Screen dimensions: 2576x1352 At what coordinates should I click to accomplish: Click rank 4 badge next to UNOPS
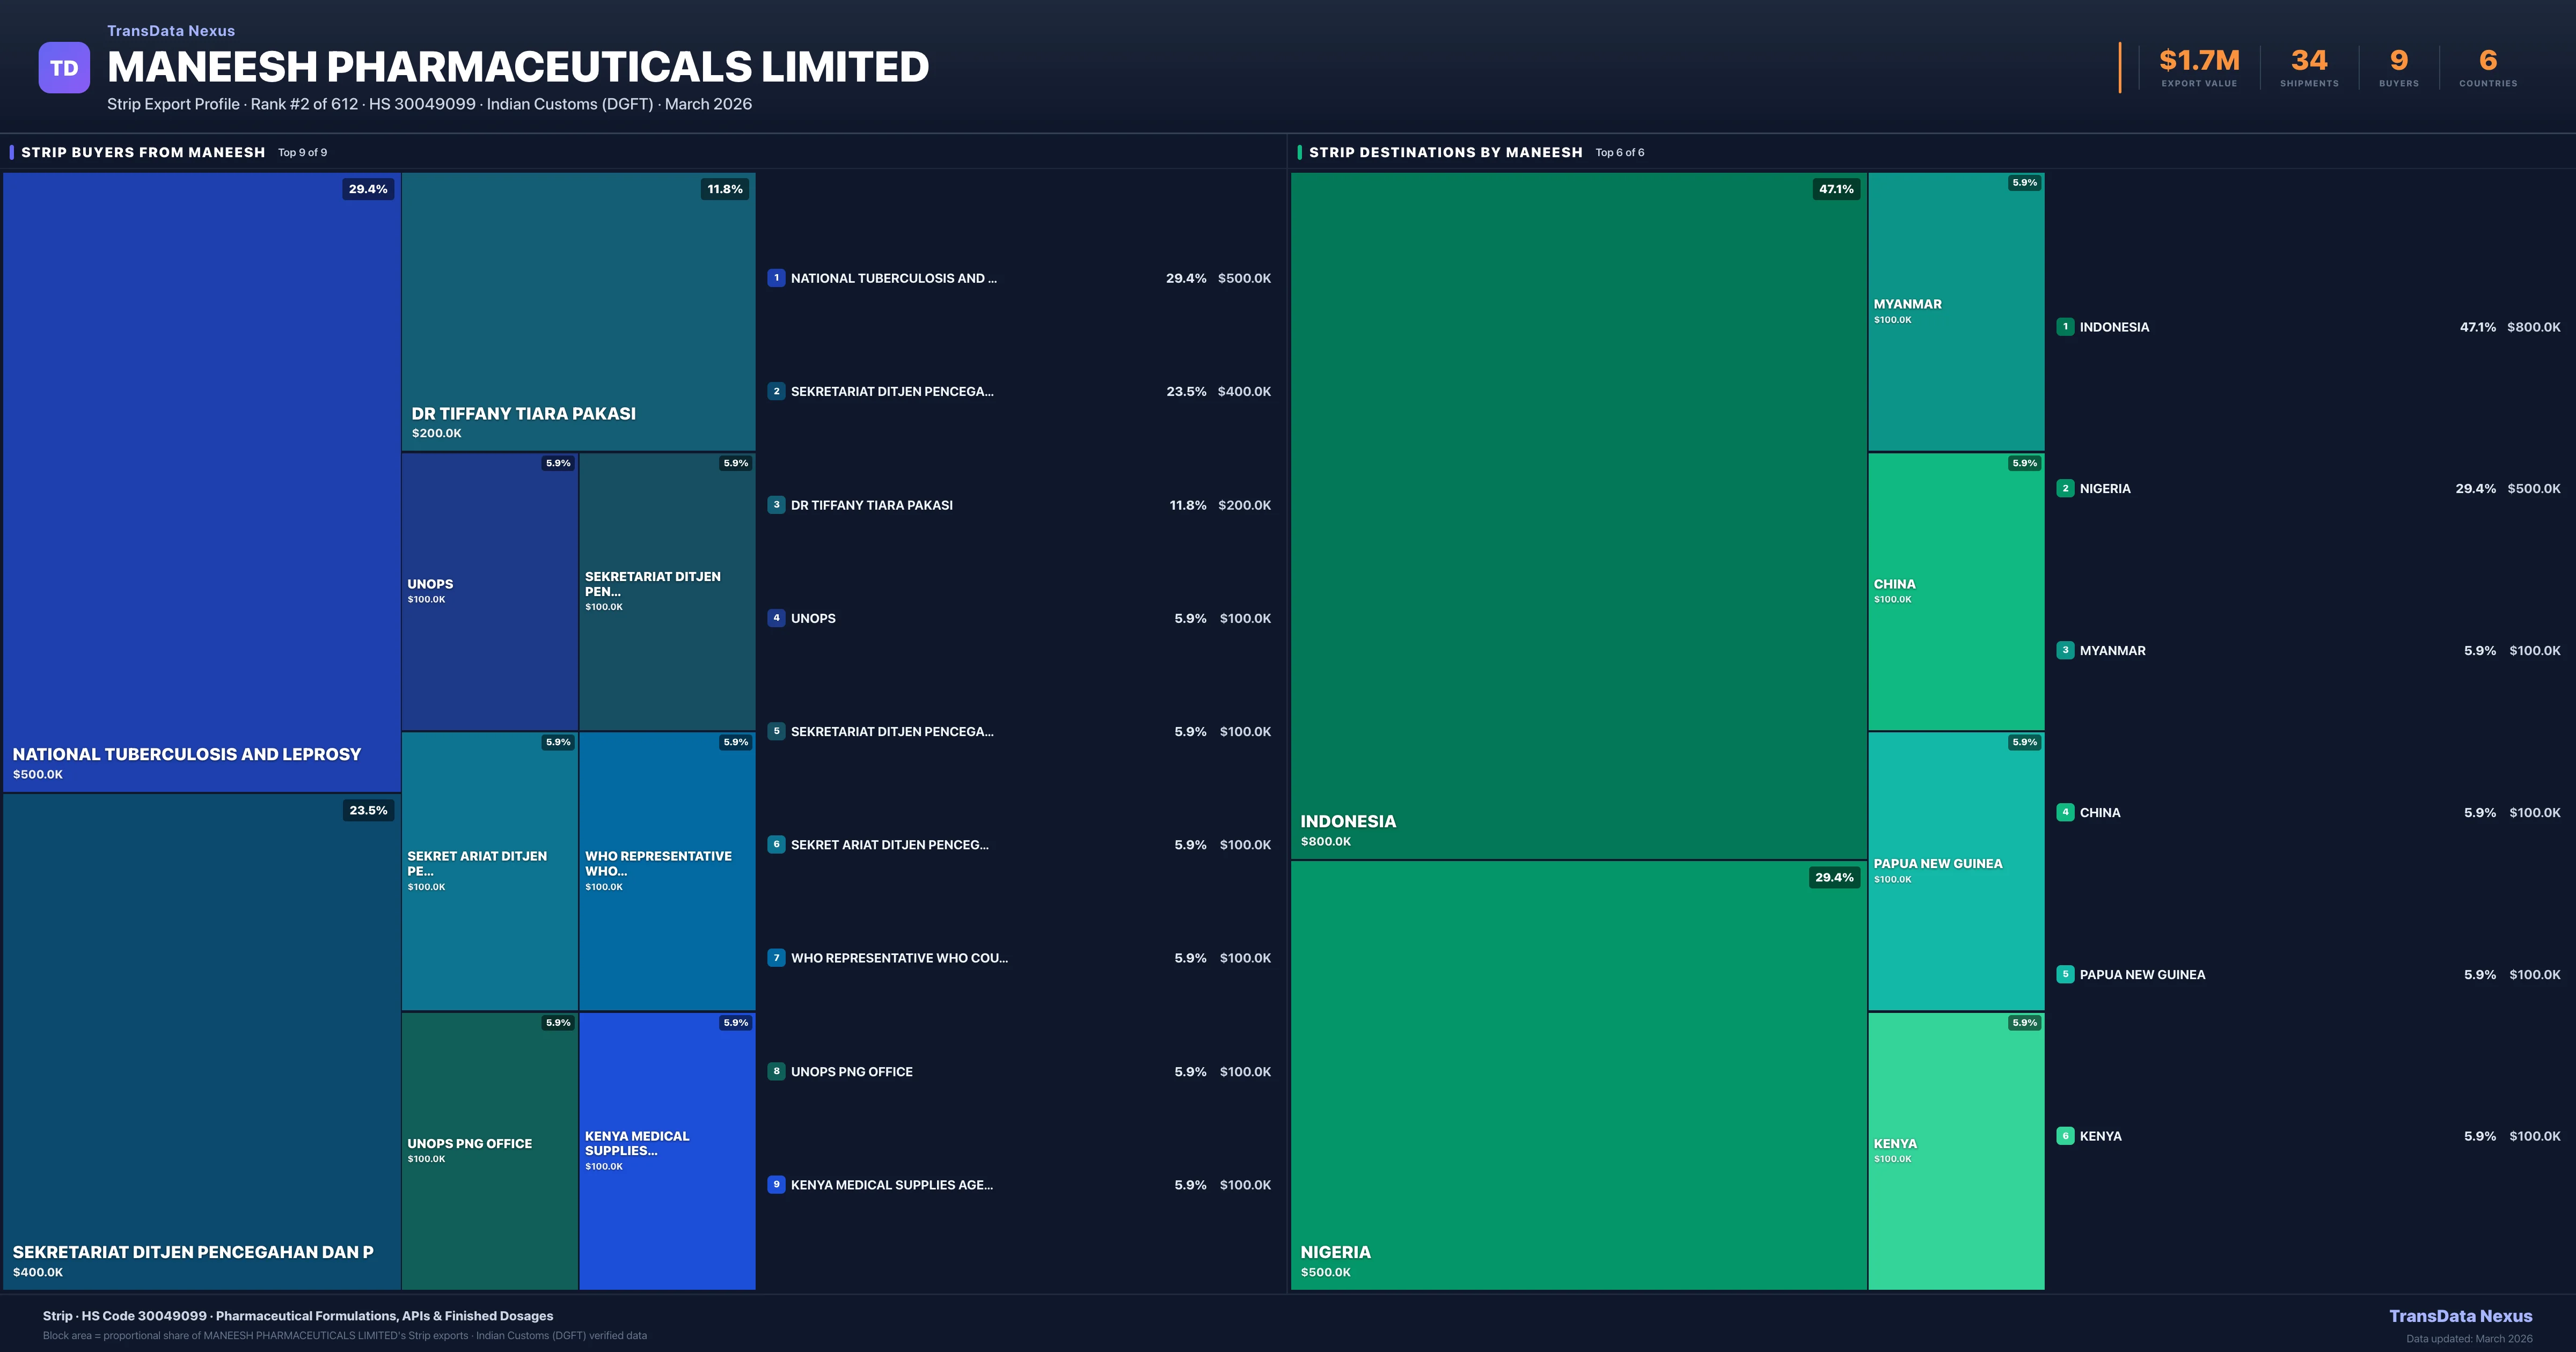click(776, 618)
